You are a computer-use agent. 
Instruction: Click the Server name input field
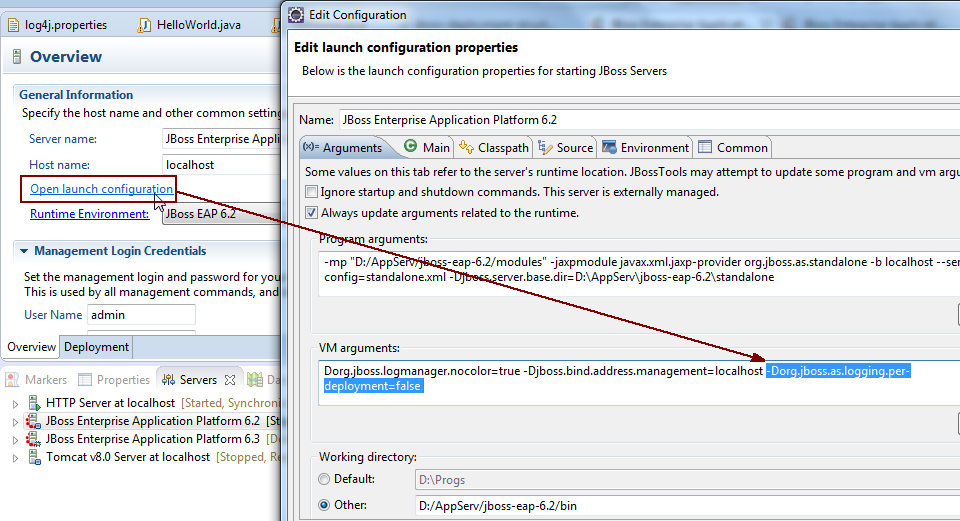[x=221, y=139]
